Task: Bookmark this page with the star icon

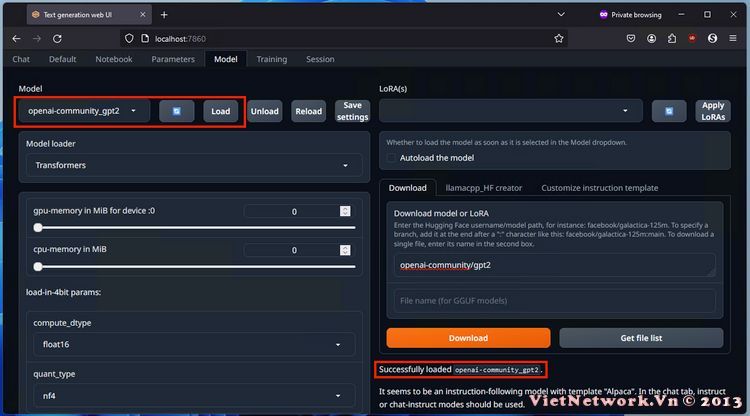Action: pos(559,38)
